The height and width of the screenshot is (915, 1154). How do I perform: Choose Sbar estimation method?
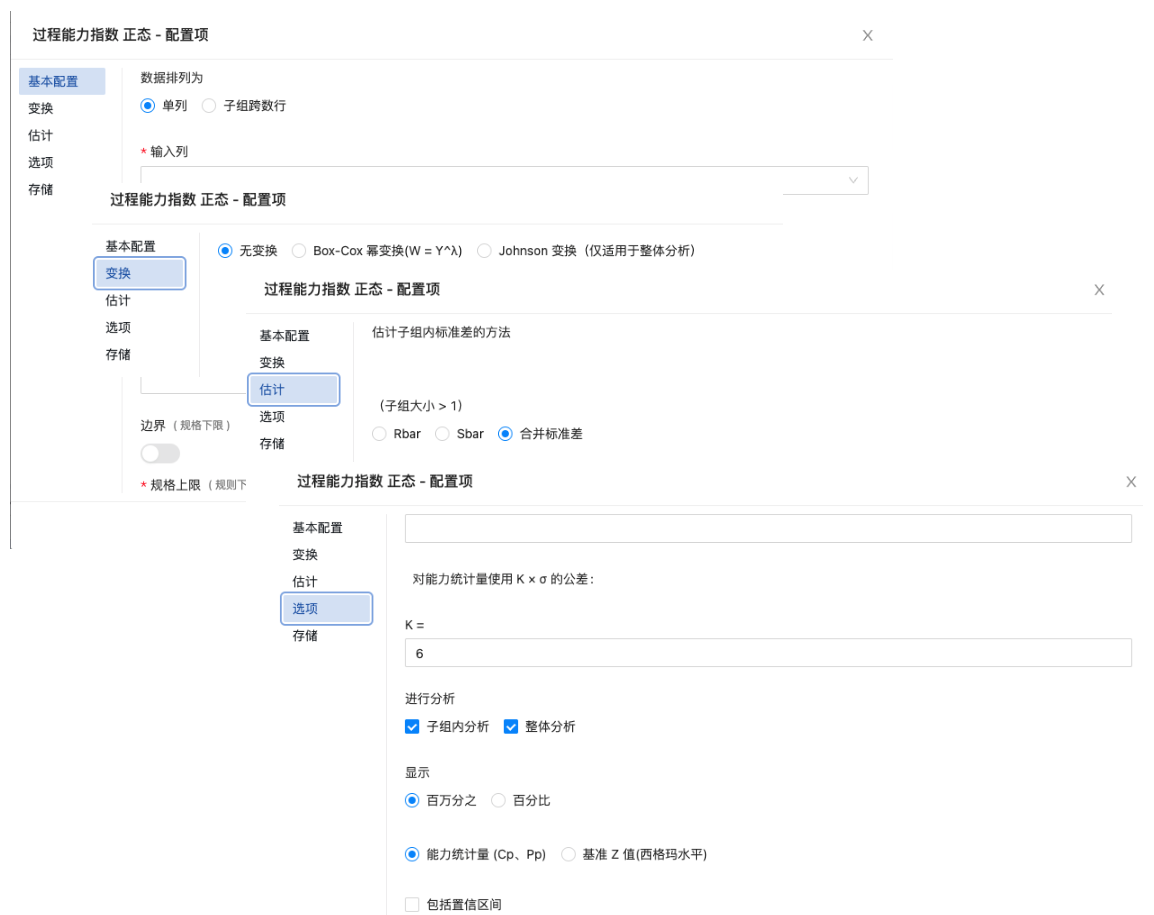pyautogui.click(x=442, y=434)
